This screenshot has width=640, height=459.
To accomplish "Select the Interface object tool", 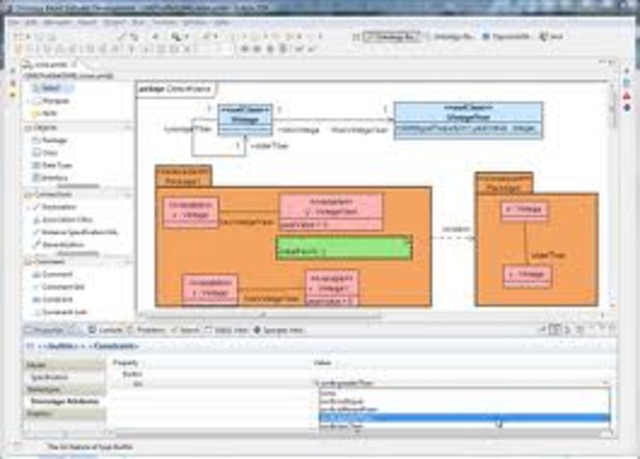I will pyautogui.click(x=51, y=178).
